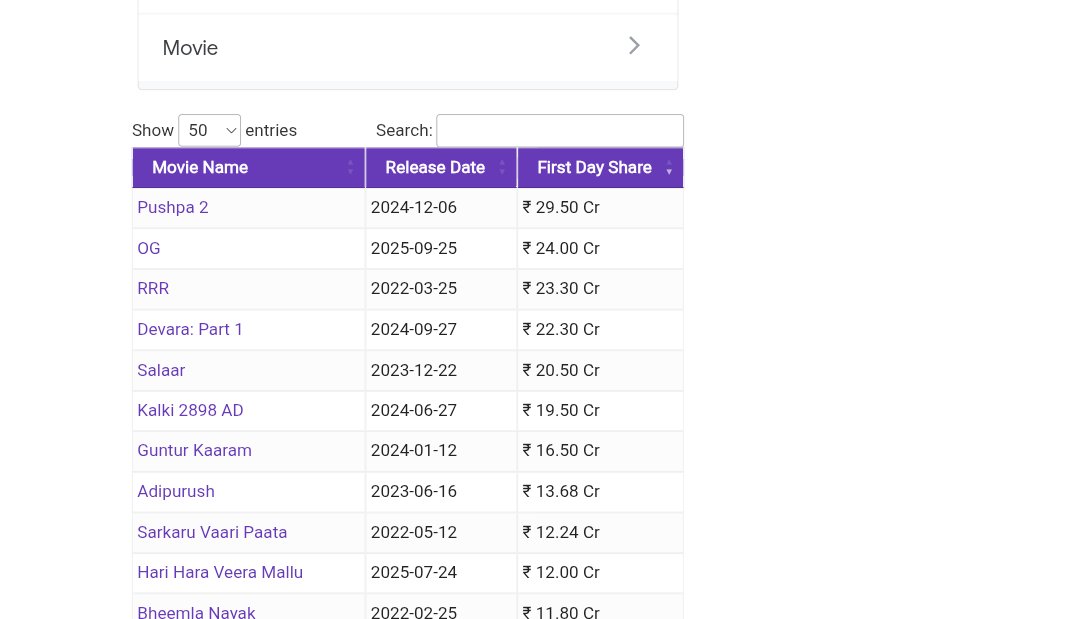Screen dimensions: 1080x619
Task: Open the Bheemla Nayak movie link
Action: pyautogui.click(x=196, y=612)
